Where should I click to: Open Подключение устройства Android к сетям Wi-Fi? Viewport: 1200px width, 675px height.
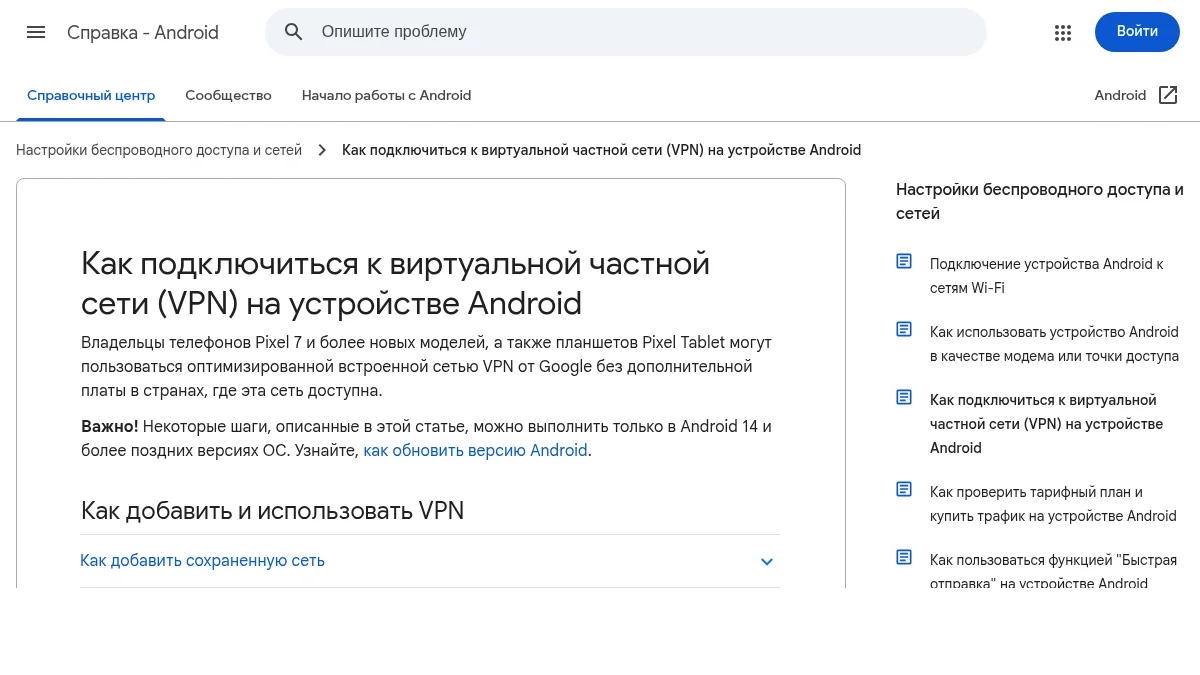[x=1047, y=276]
